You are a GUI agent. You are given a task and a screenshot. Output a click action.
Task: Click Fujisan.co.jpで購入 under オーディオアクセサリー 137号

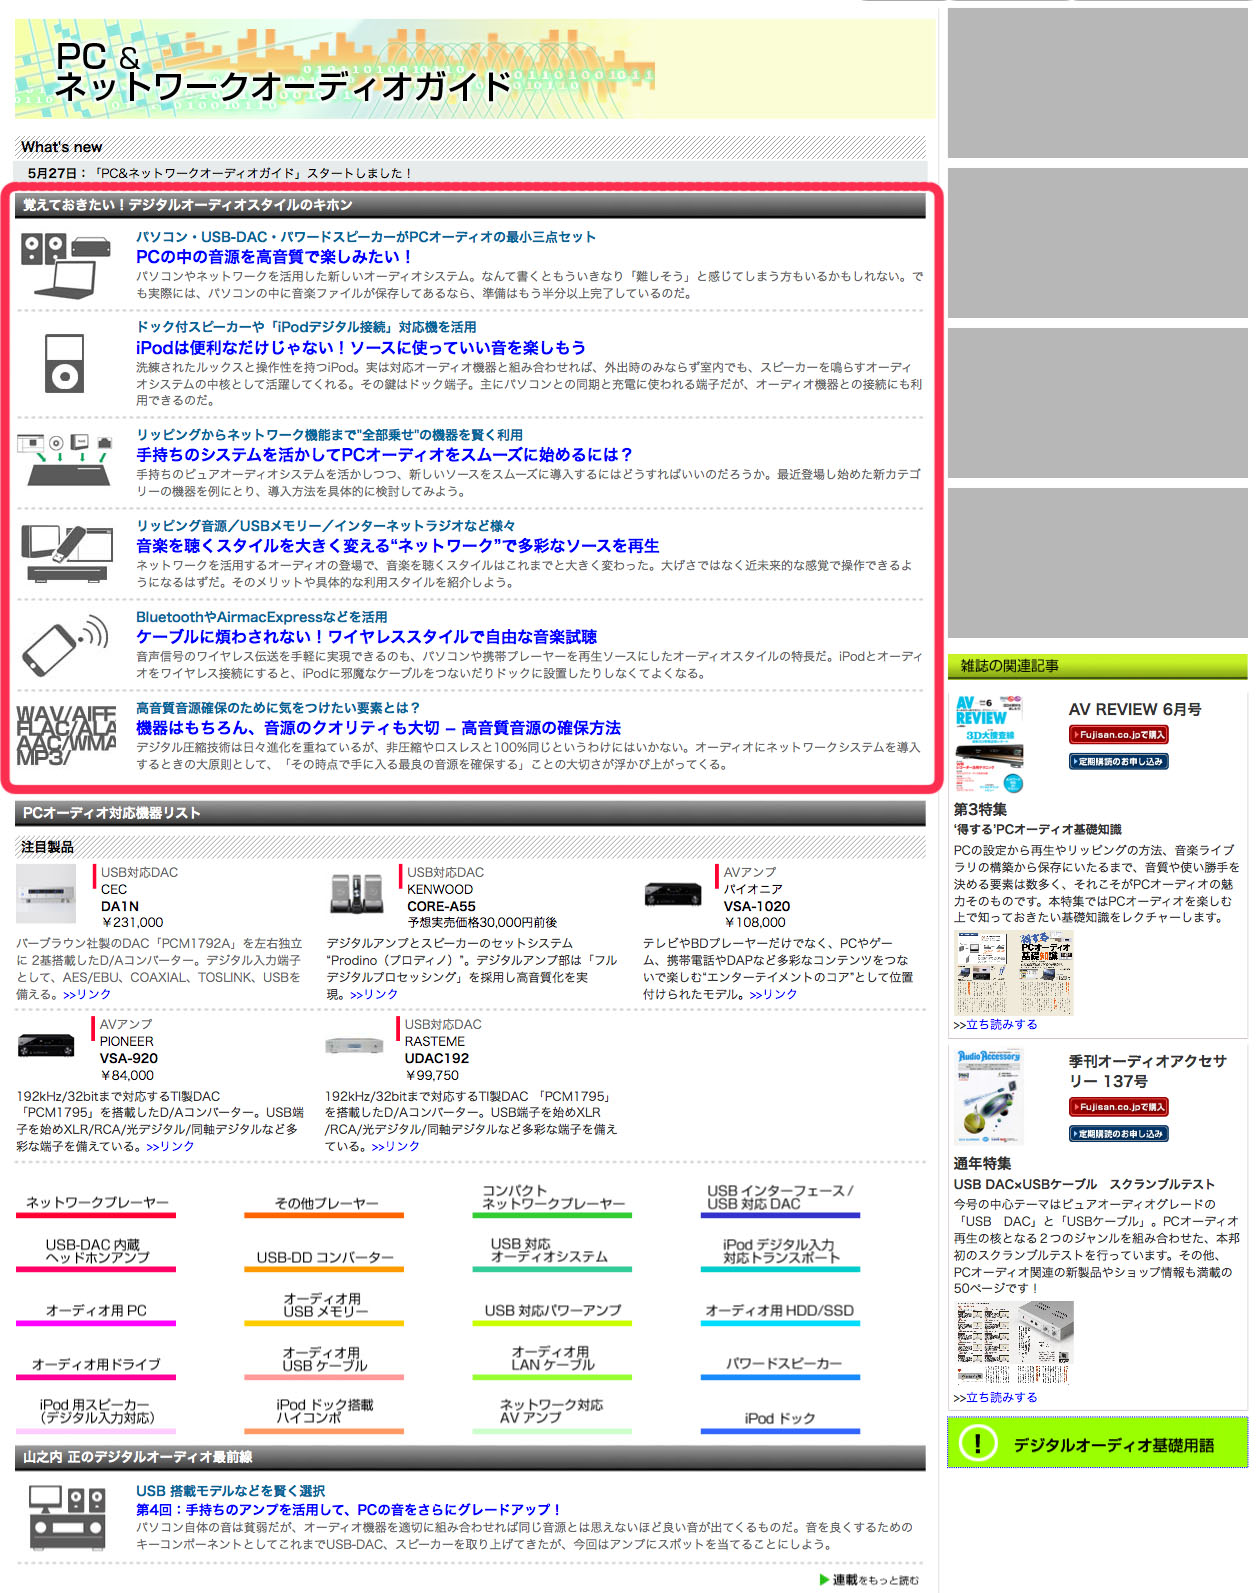[x=1118, y=1108]
